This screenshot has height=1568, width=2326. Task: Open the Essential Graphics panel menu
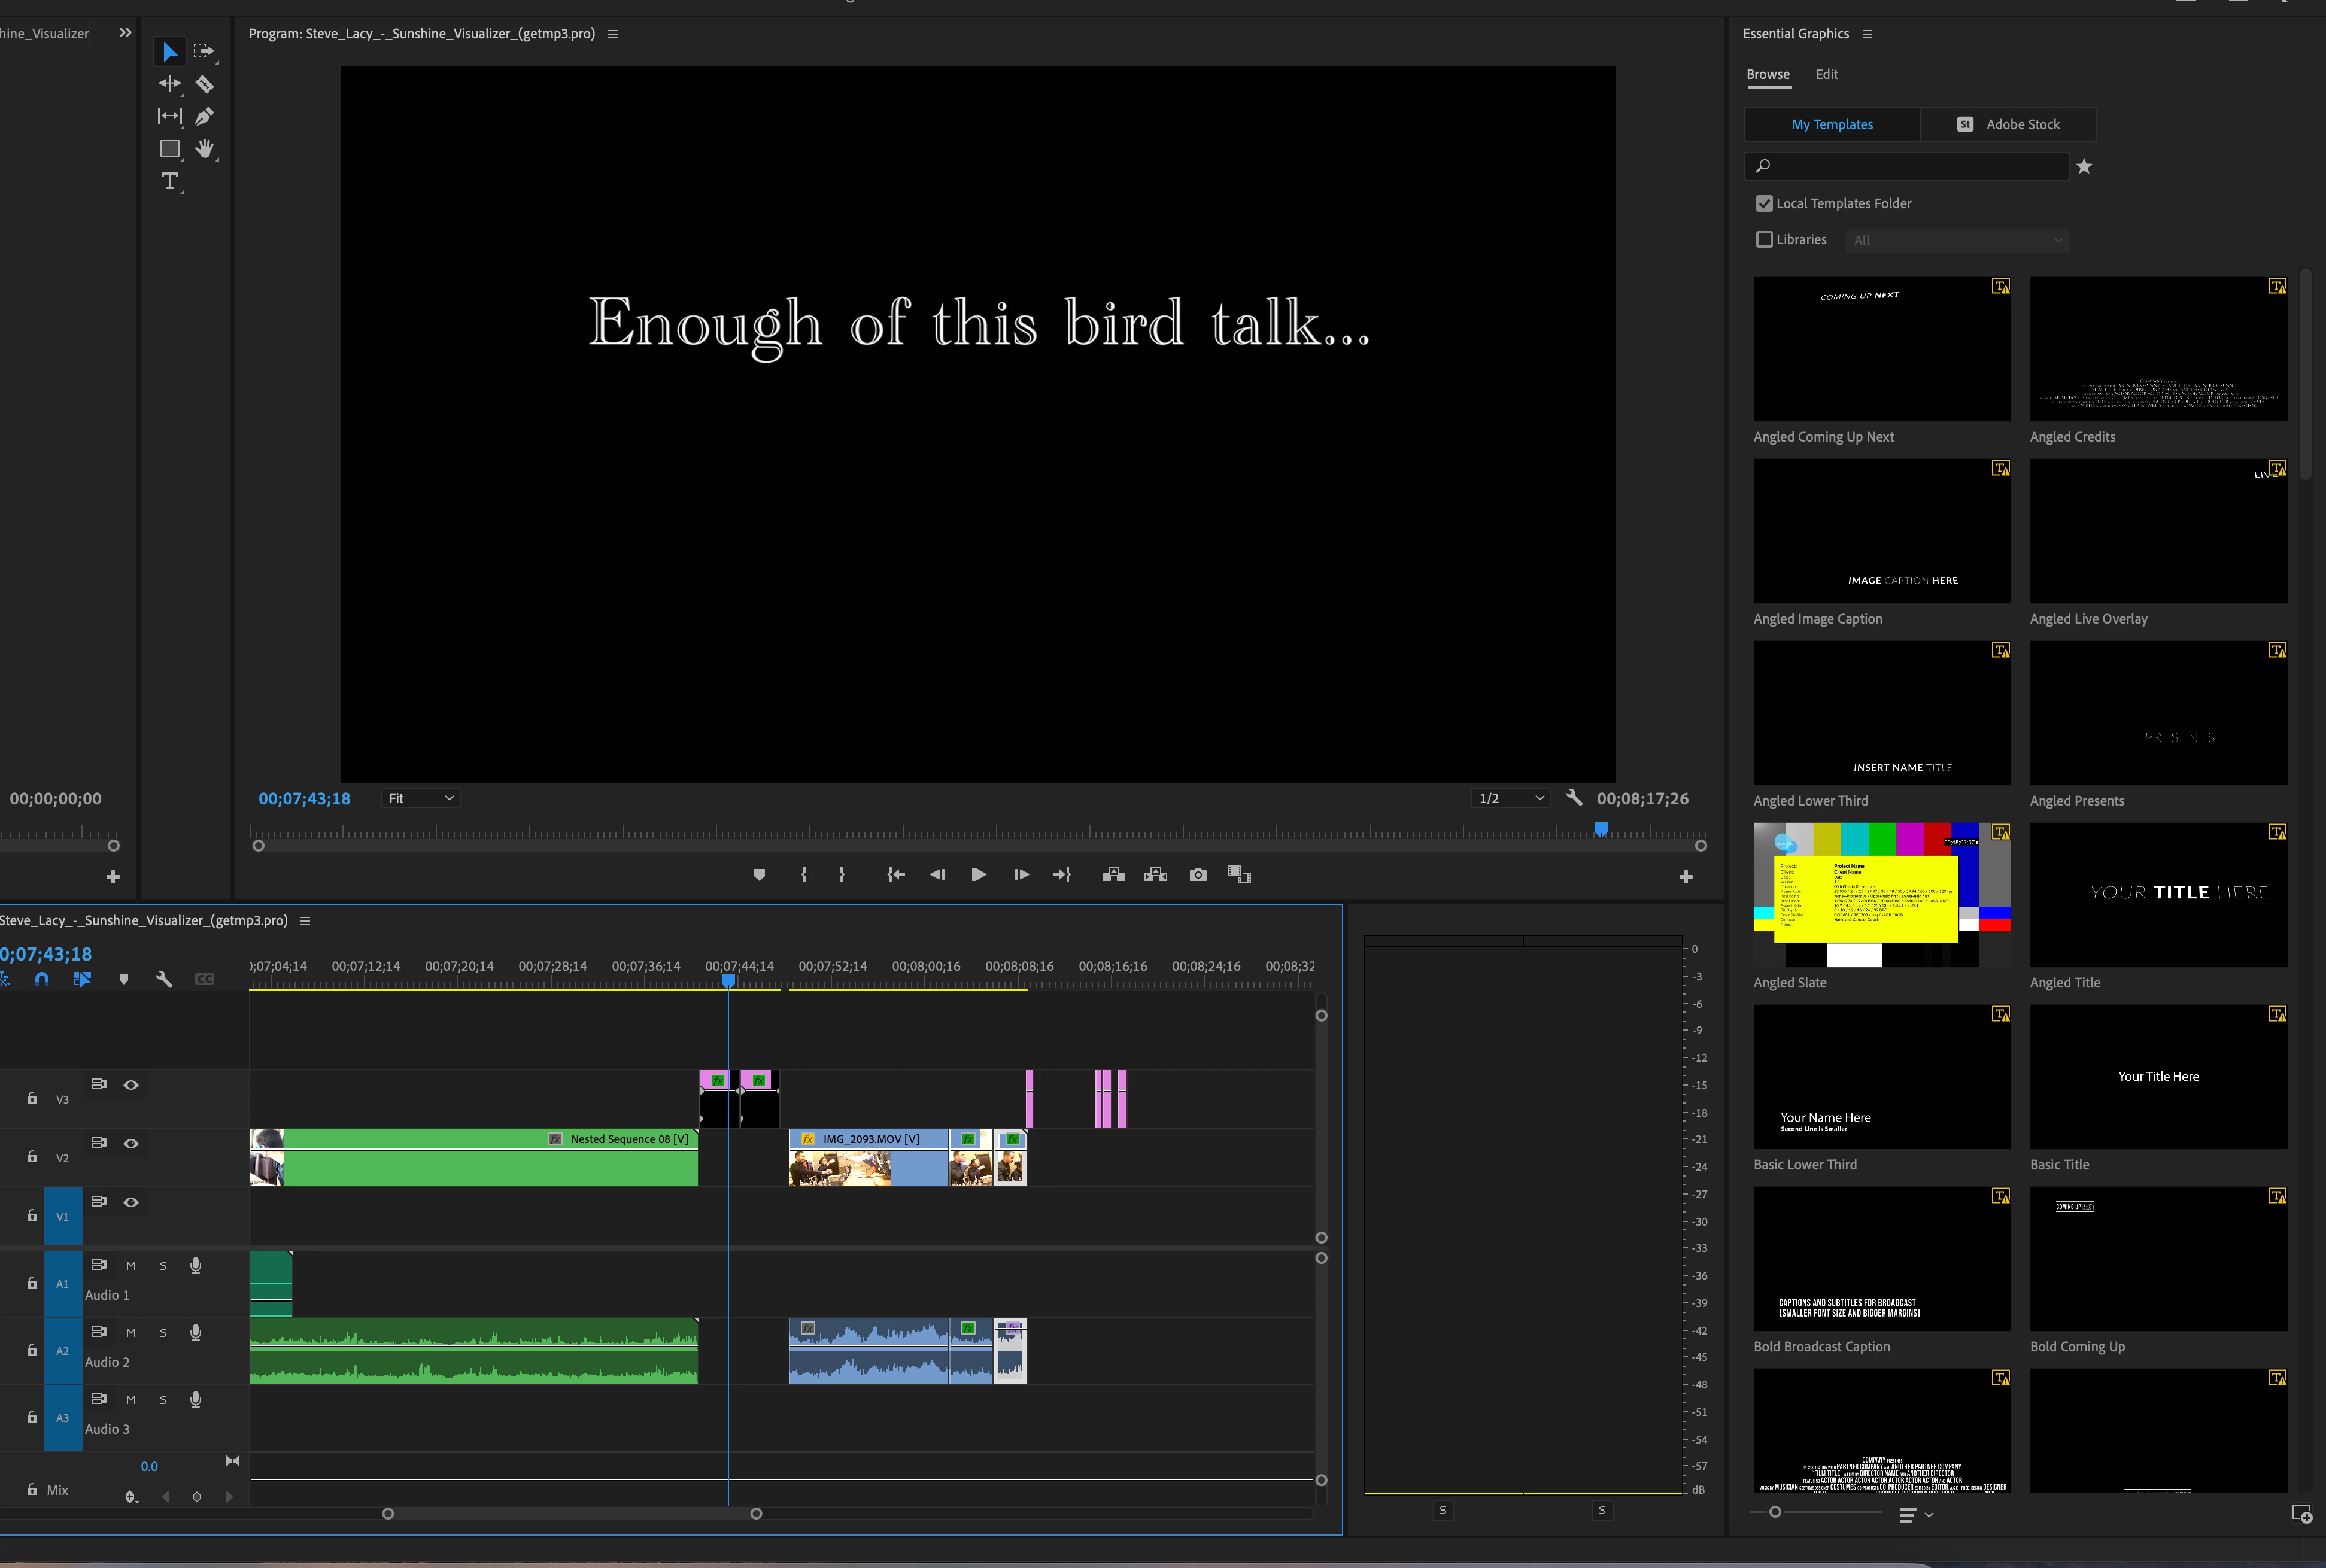click(x=1867, y=34)
